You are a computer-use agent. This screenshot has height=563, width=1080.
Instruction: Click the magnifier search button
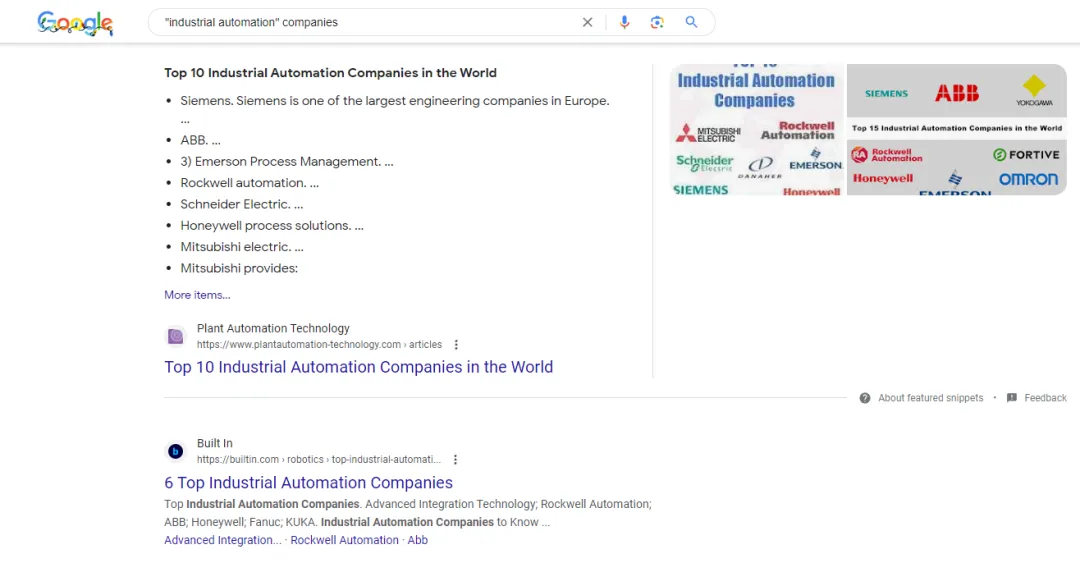(691, 22)
